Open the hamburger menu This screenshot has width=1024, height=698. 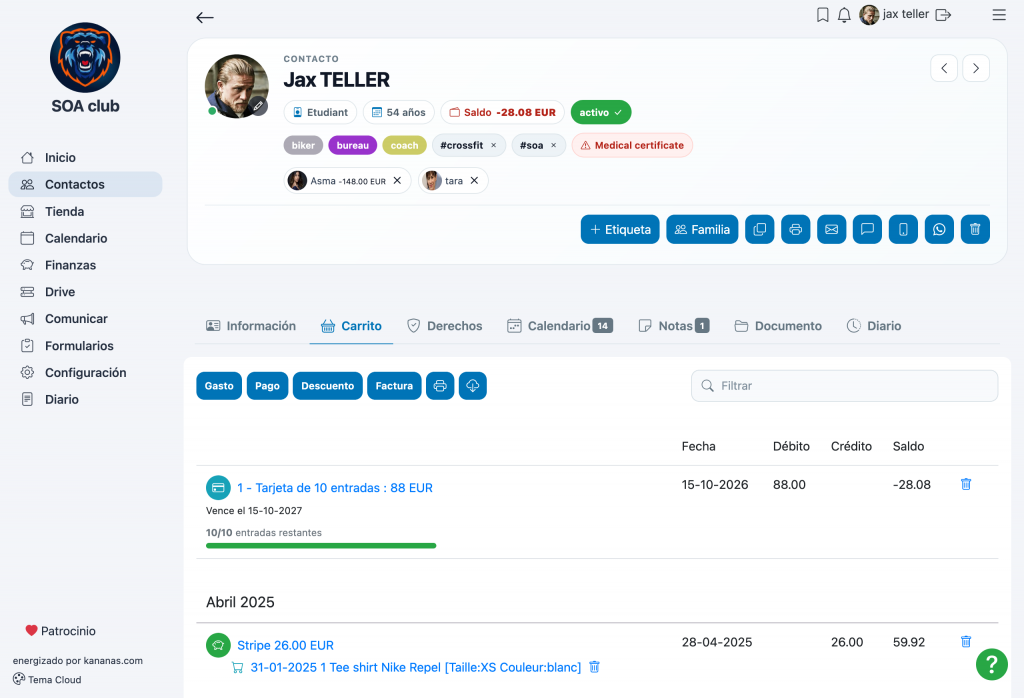(x=999, y=14)
